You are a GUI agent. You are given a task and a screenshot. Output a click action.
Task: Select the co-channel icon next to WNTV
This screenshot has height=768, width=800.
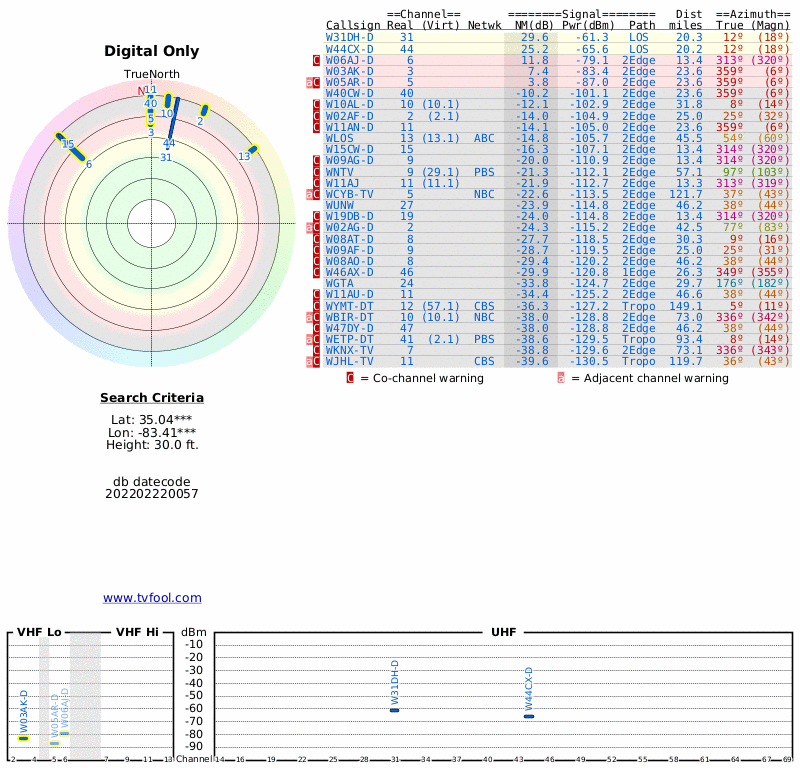pyautogui.click(x=317, y=172)
